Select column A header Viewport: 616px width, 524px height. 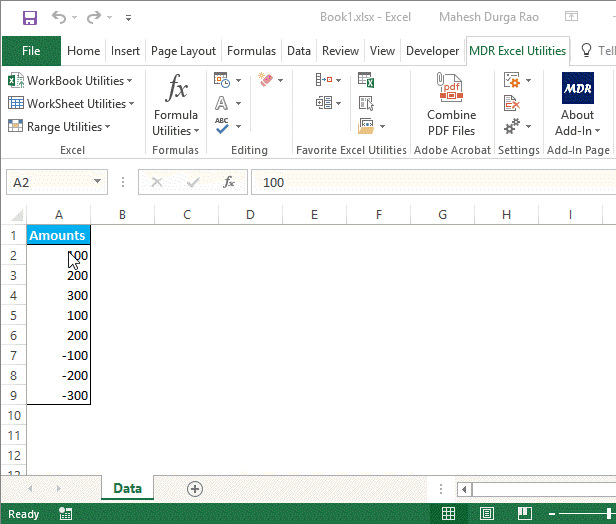(x=59, y=214)
